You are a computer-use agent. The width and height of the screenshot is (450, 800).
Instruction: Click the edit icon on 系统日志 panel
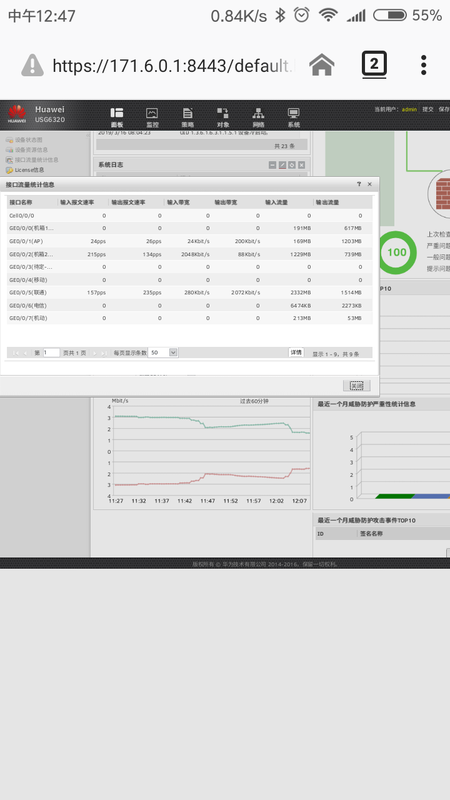(x=282, y=165)
